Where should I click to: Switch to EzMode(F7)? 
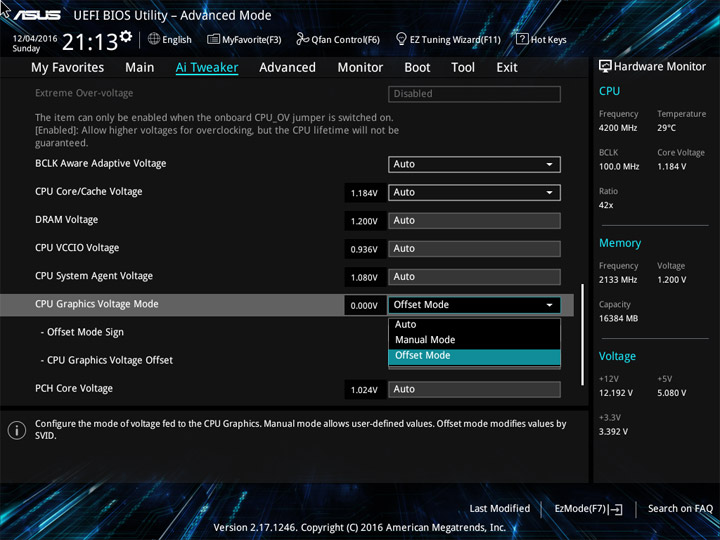(588, 509)
